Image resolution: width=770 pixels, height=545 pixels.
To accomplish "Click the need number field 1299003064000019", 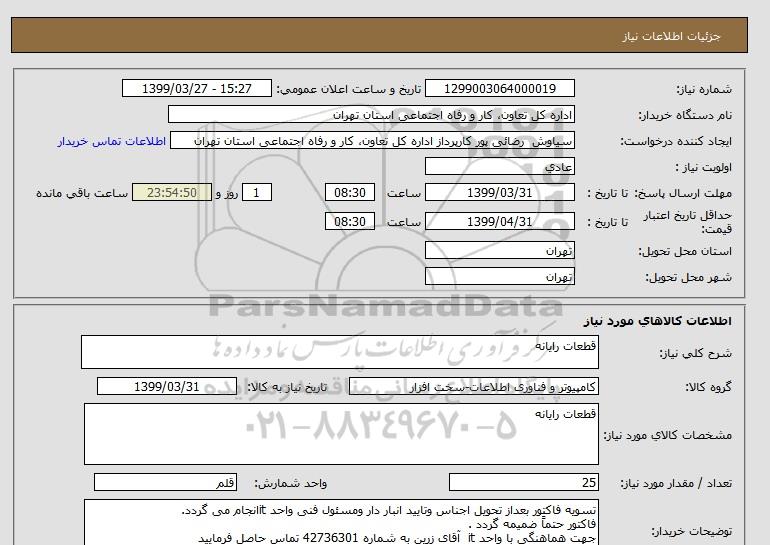I will 499,88.
